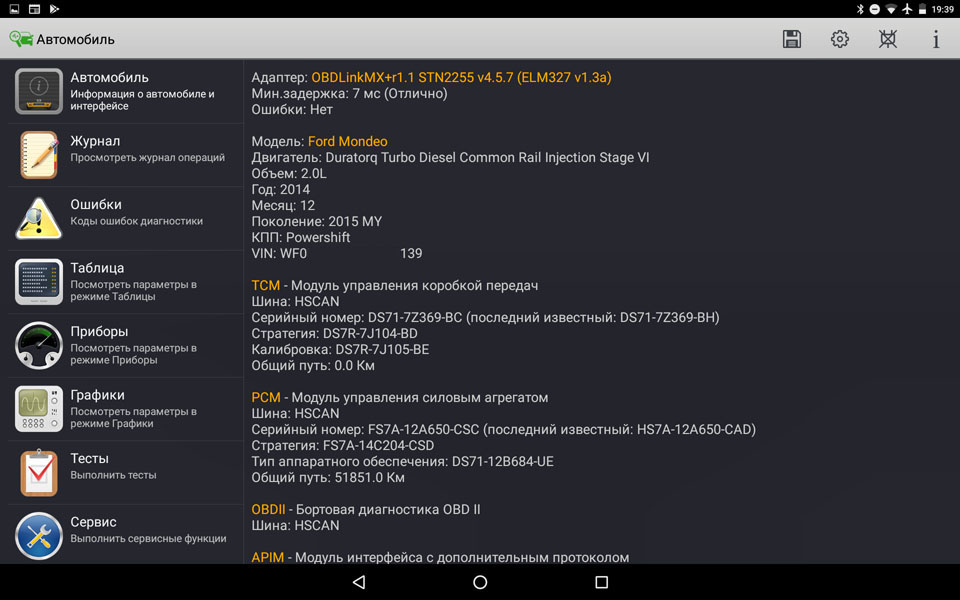Tap the save floppy disk icon

pyautogui.click(x=792, y=39)
